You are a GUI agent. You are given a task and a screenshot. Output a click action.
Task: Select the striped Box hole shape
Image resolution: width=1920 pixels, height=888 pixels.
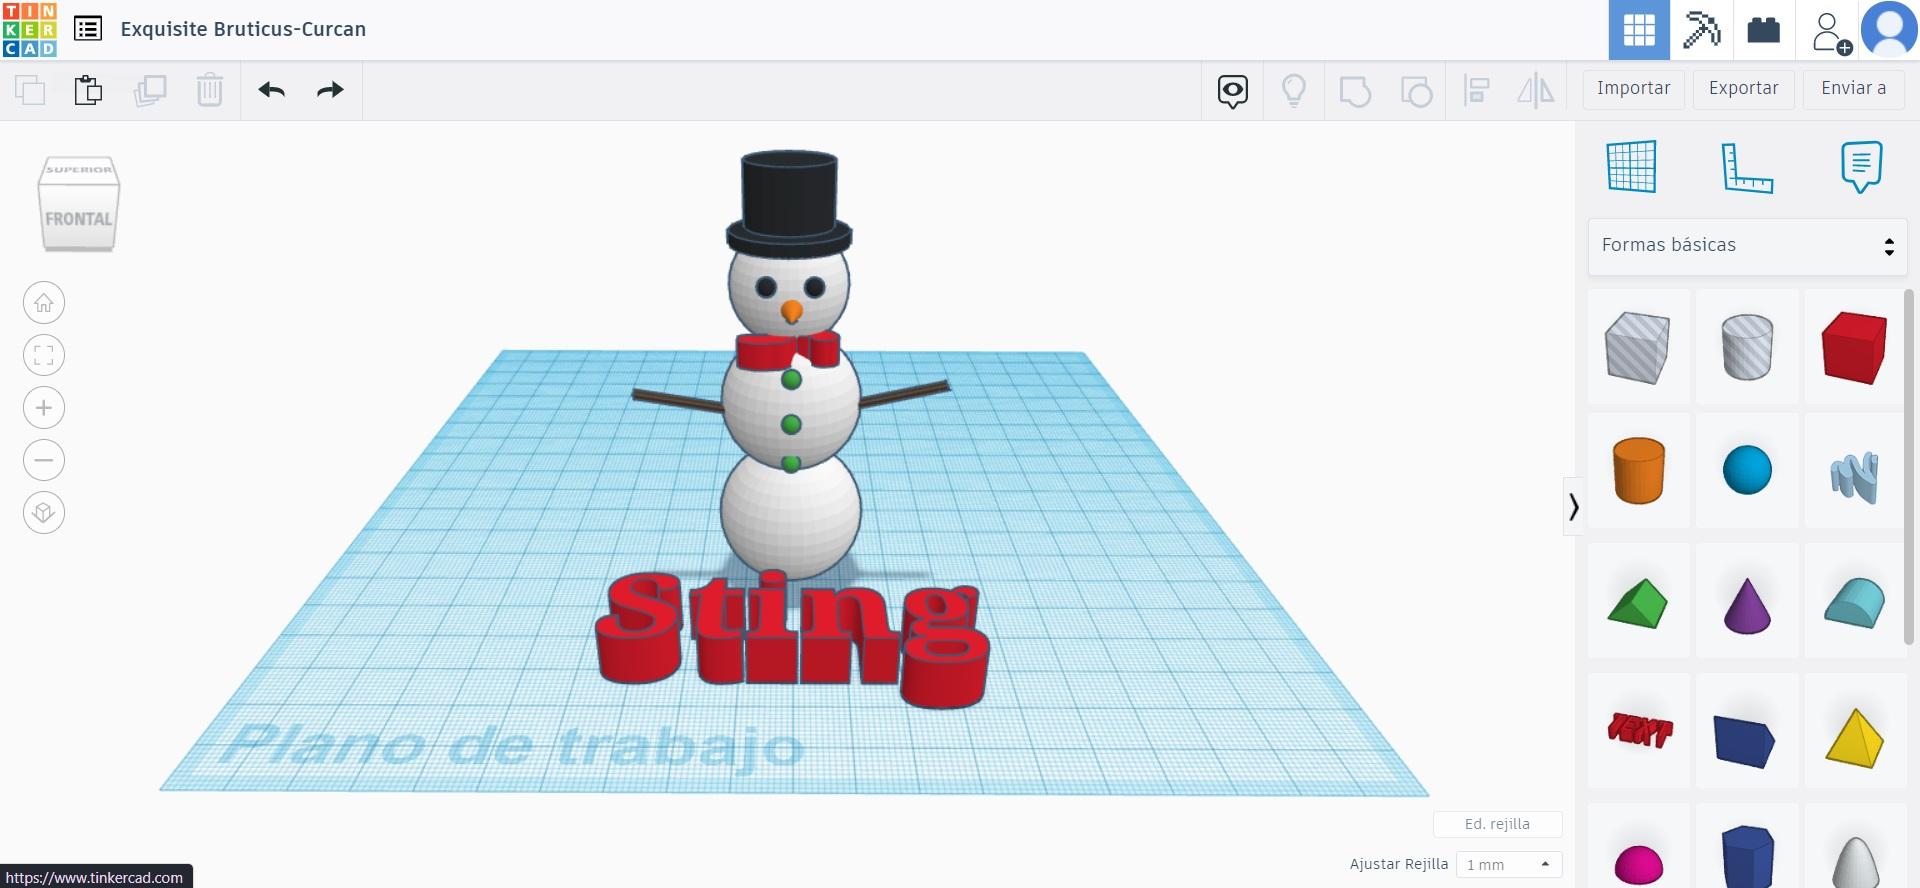pos(1638,347)
